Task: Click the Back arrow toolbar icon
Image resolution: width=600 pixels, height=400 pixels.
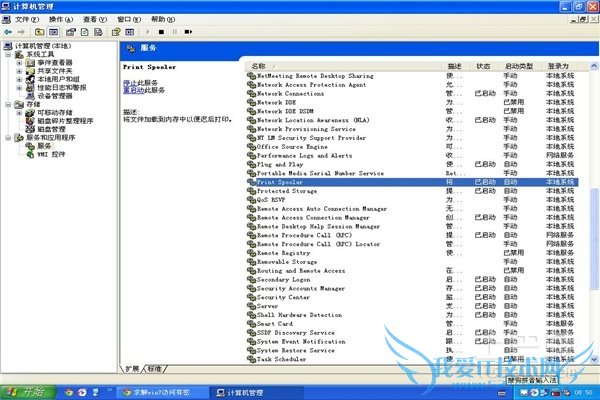Action: click(8, 31)
